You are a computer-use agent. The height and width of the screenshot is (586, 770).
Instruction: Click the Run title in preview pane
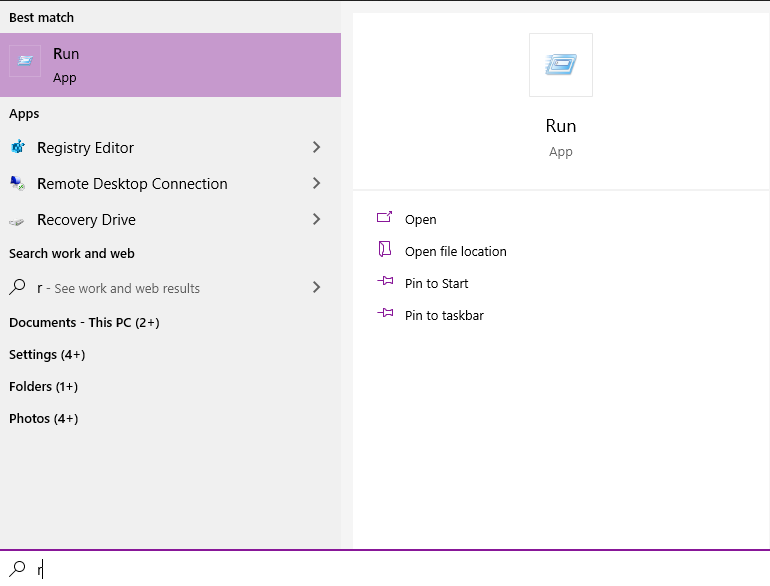click(561, 126)
